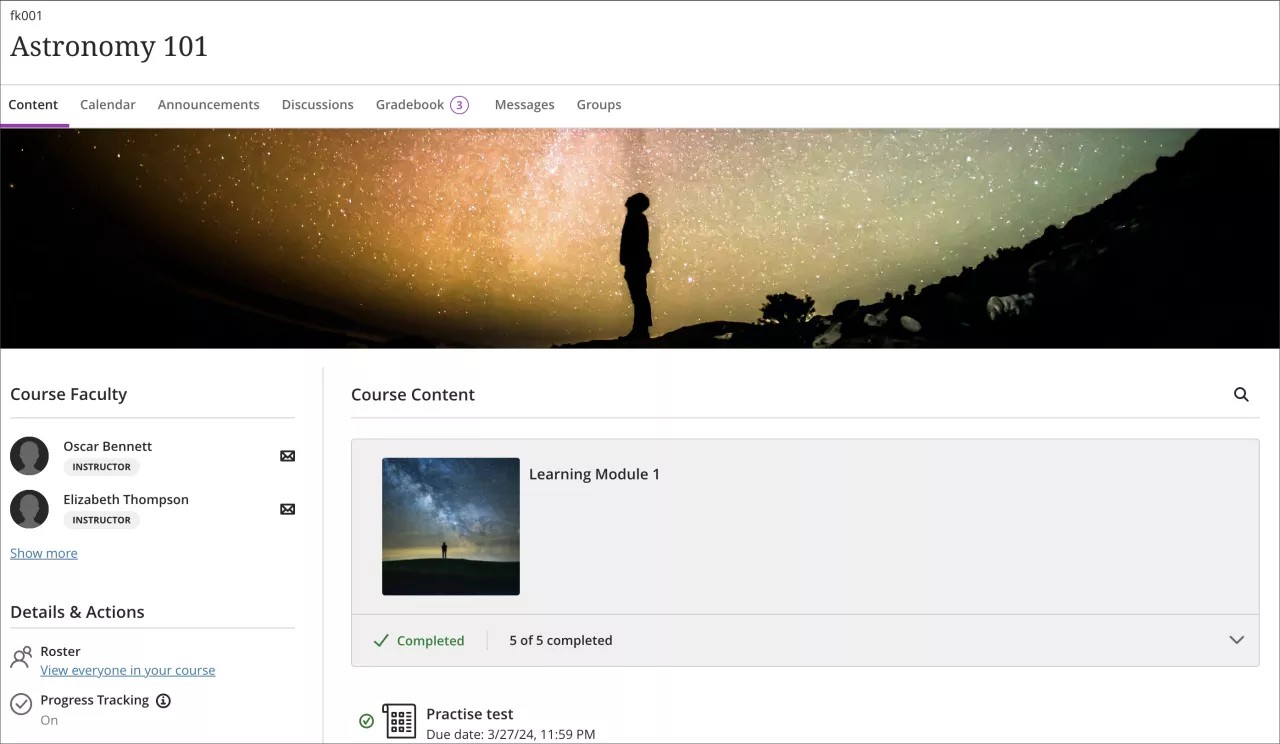The width and height of the screenshot is (1280, 744).
Task: Expand Learning Module 1 with the chevron
Action: click(x=1237, y=640)
